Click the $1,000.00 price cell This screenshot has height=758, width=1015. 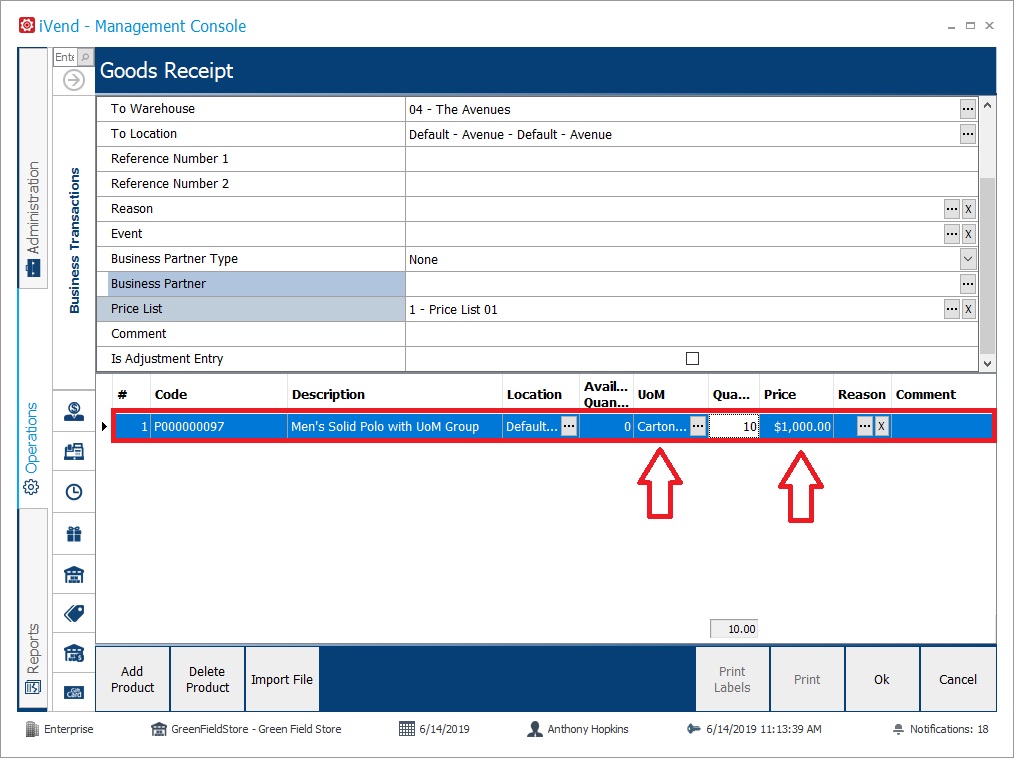click(x=796, y=427)
